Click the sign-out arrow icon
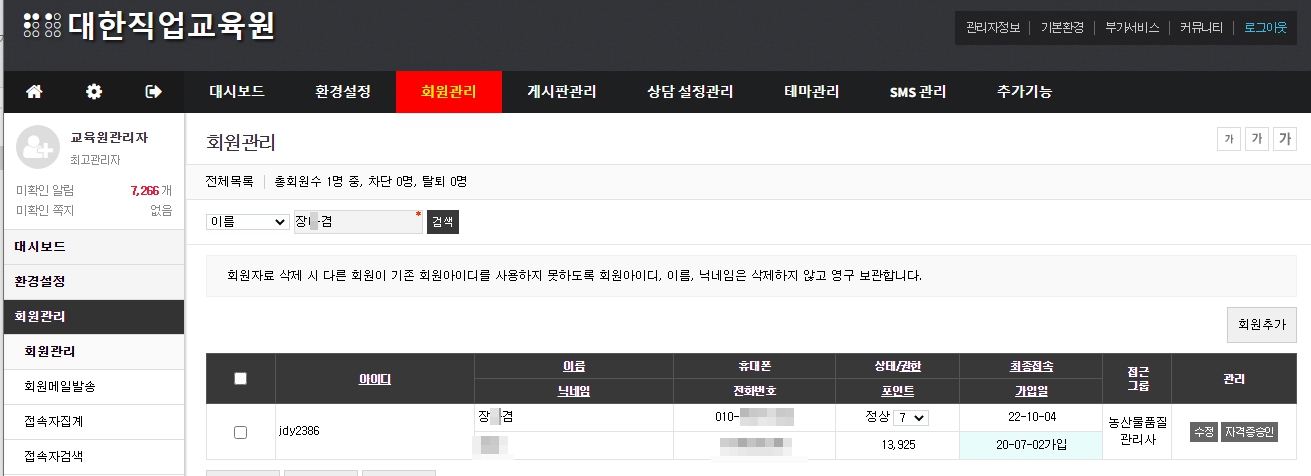This screenshot has width=1311, height=476. pyautogui.click(x=154, y=92)
